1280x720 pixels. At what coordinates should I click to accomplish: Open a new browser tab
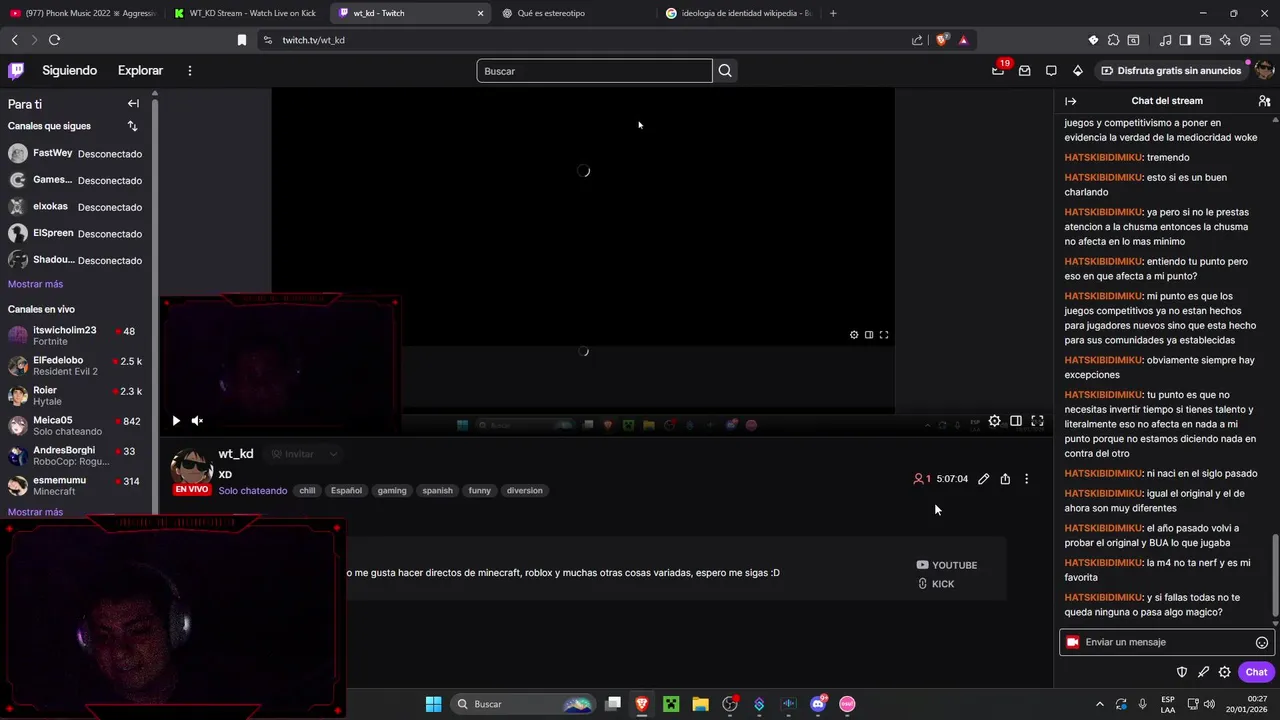833,13
